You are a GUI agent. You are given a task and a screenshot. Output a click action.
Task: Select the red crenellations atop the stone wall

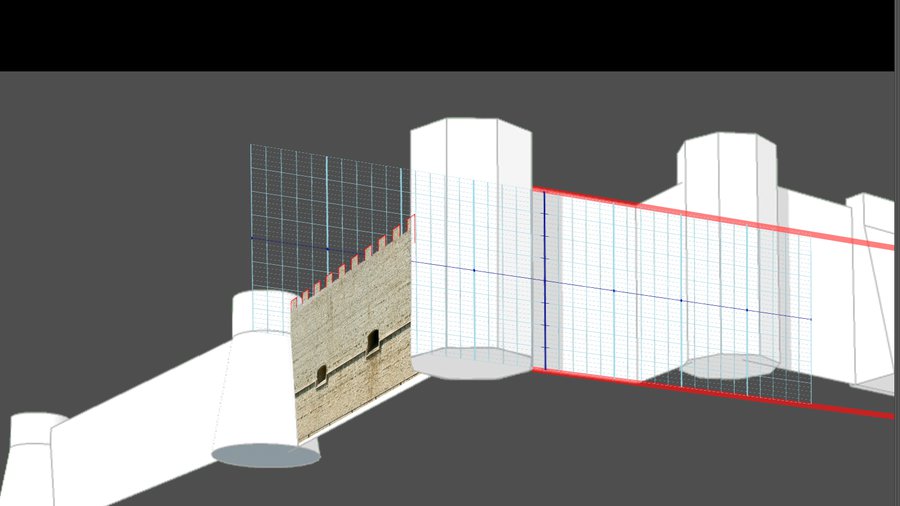(x=355, y=262)
